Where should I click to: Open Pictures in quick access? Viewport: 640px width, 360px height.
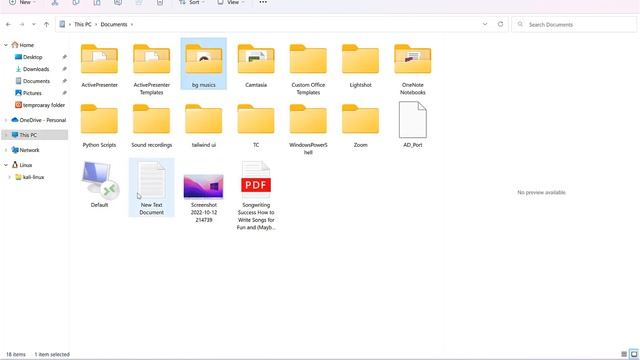(x=32, y=93)
